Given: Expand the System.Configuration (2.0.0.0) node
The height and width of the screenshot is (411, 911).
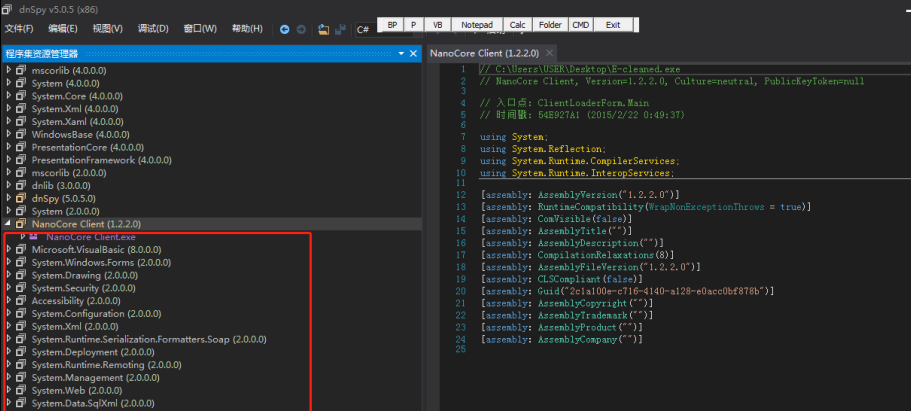Looking at the screenshot, I should click(9, 313).
